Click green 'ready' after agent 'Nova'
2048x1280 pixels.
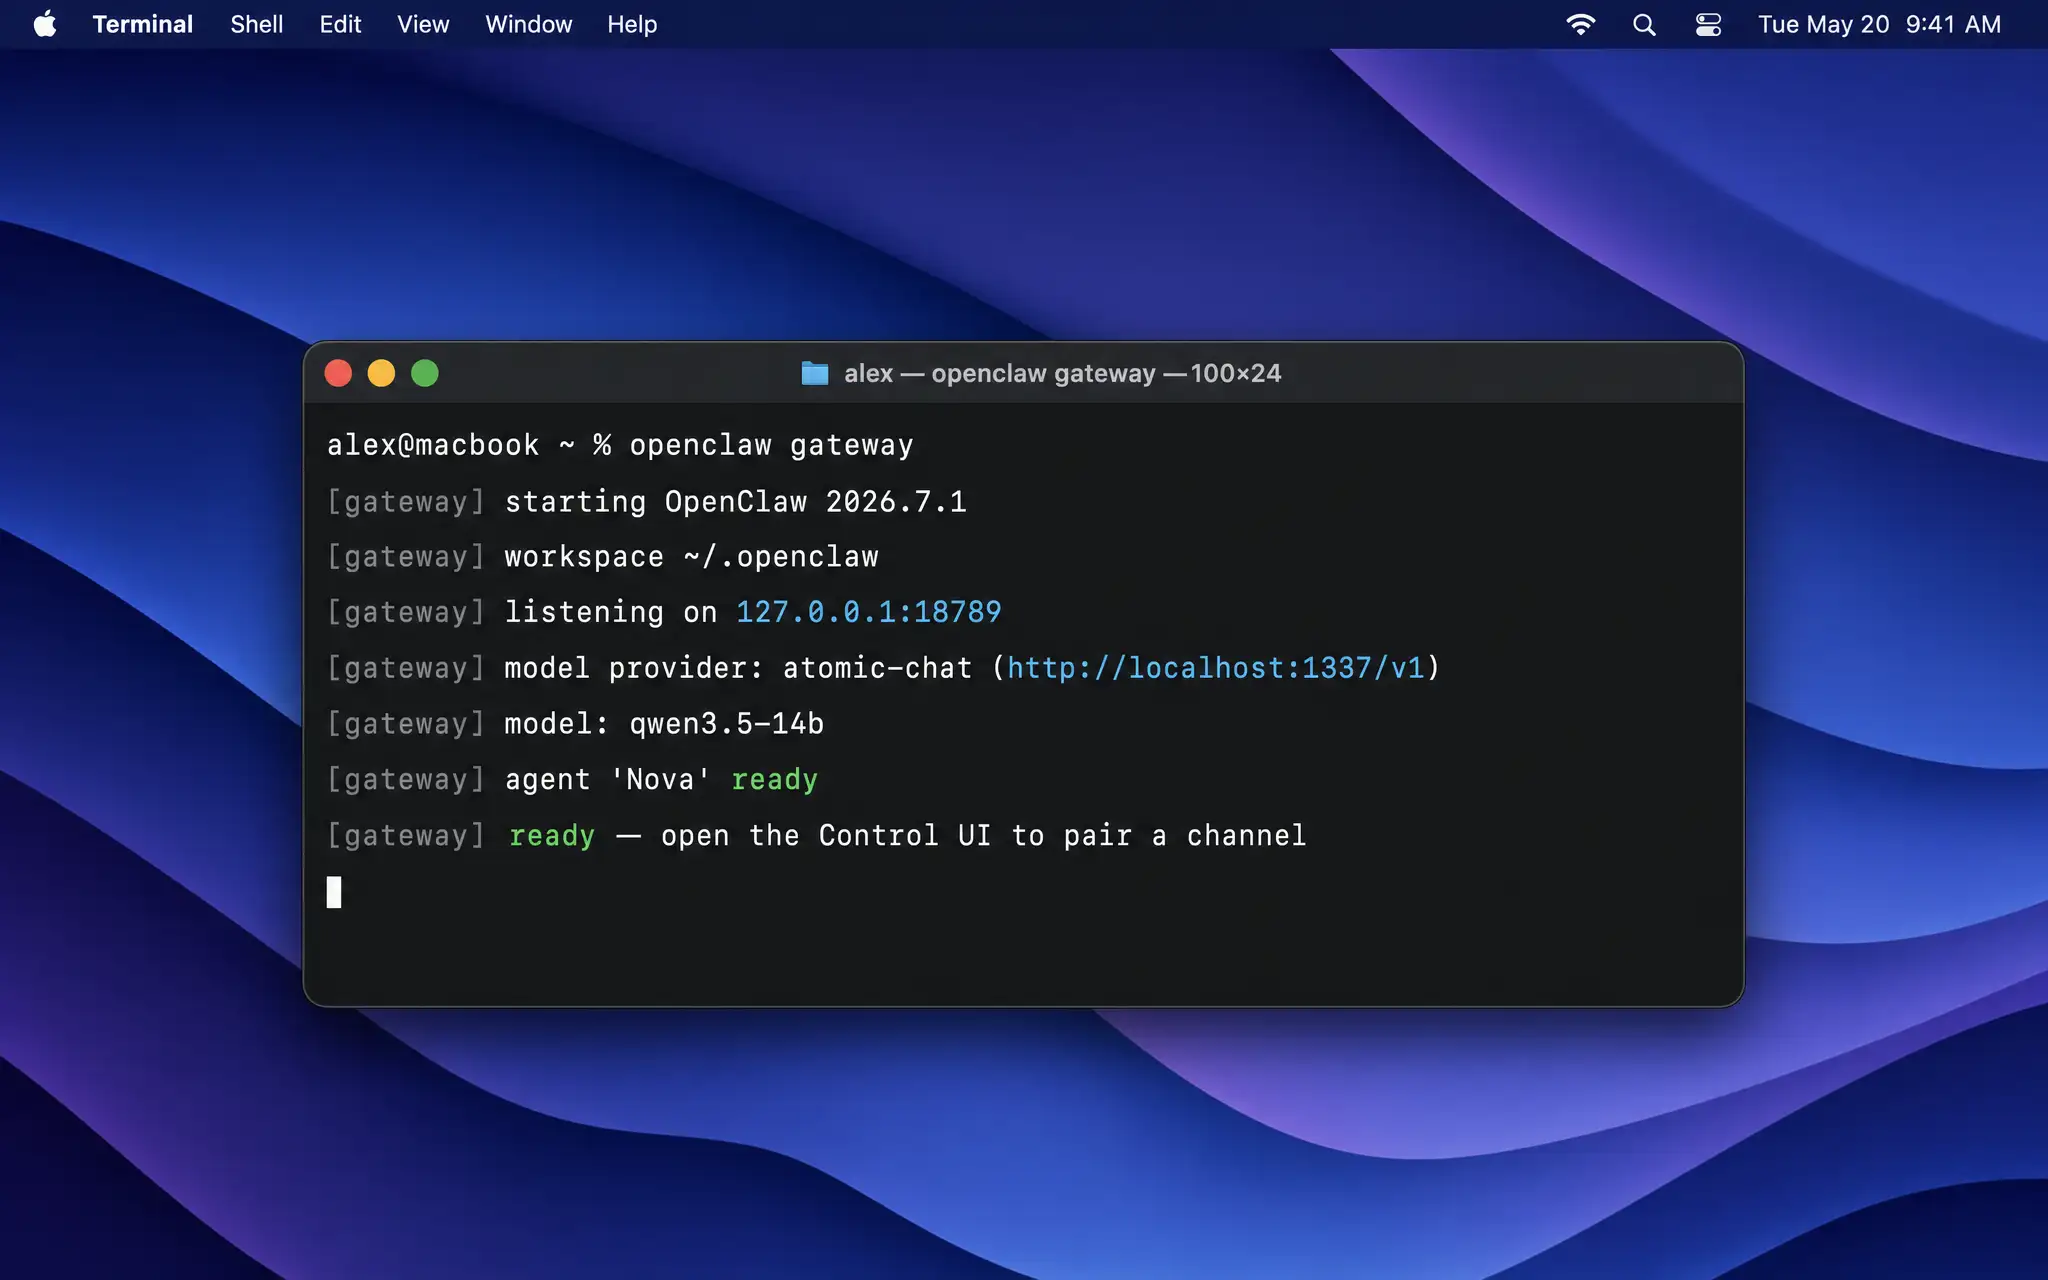click(x=774, y=781)
